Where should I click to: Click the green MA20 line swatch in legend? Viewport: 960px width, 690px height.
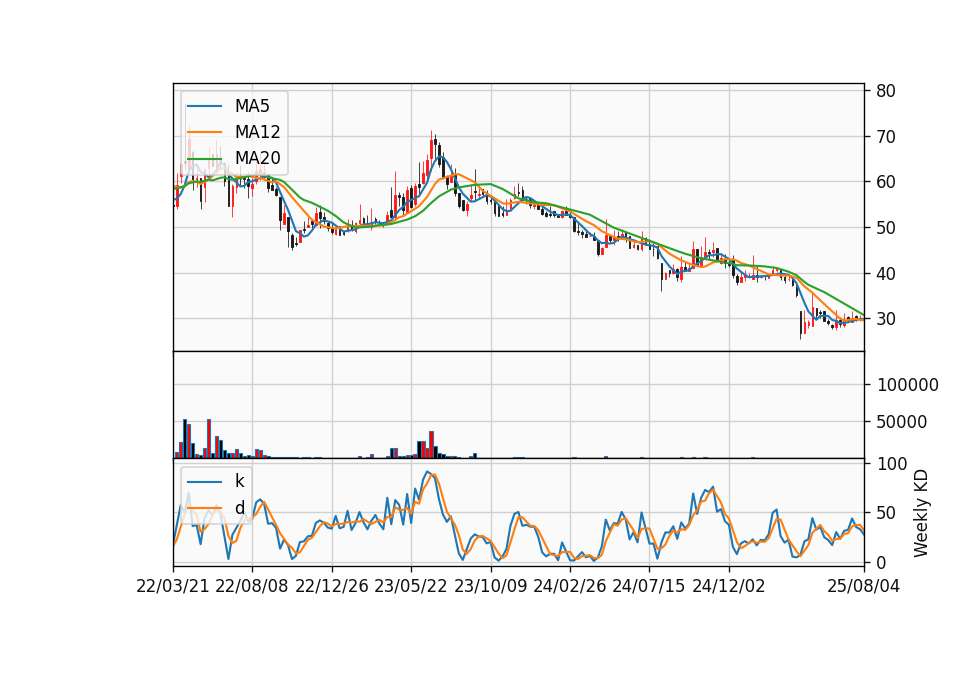click(x=204, y=158)
